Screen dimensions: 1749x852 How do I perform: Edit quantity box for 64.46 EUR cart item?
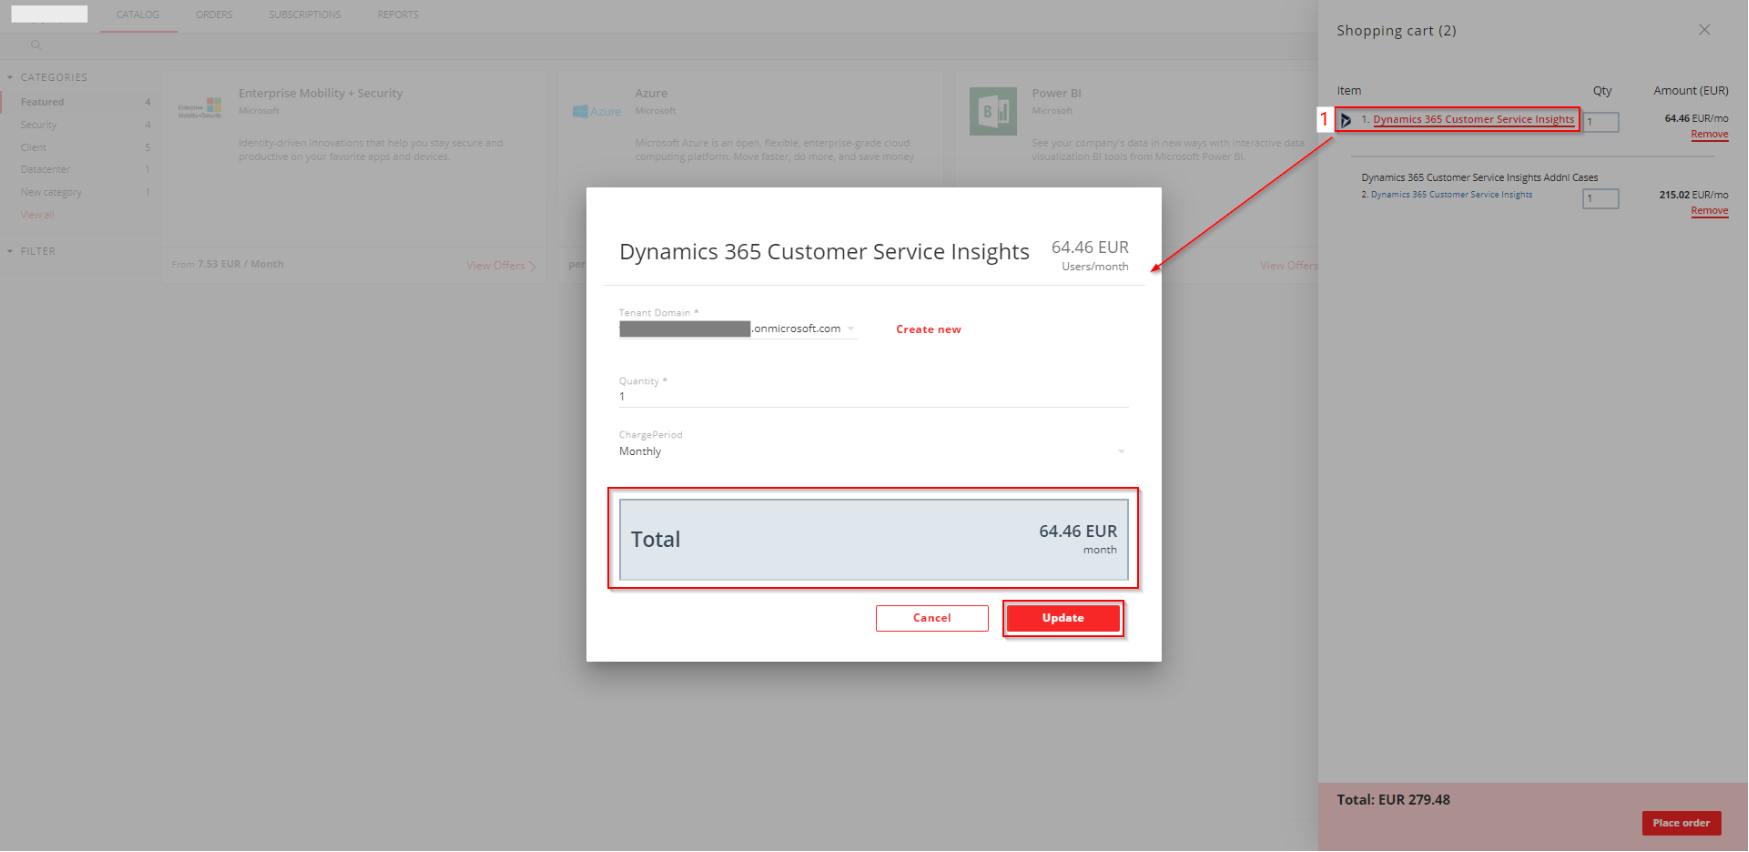(x=1600, y=122)
